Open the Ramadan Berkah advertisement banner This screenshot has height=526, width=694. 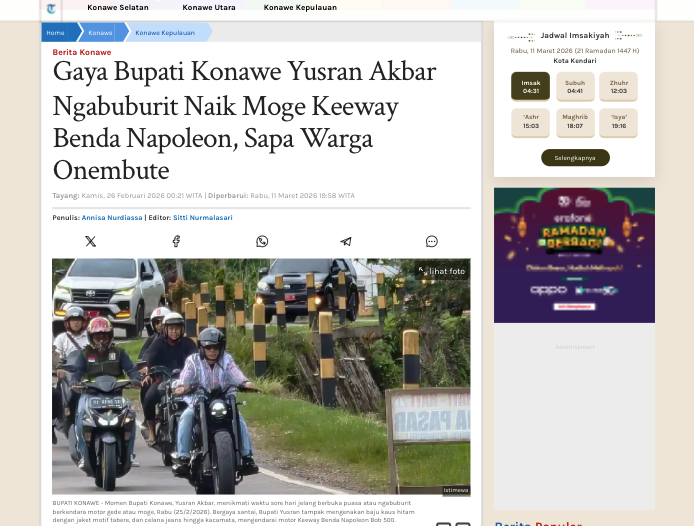pos(574,255)
